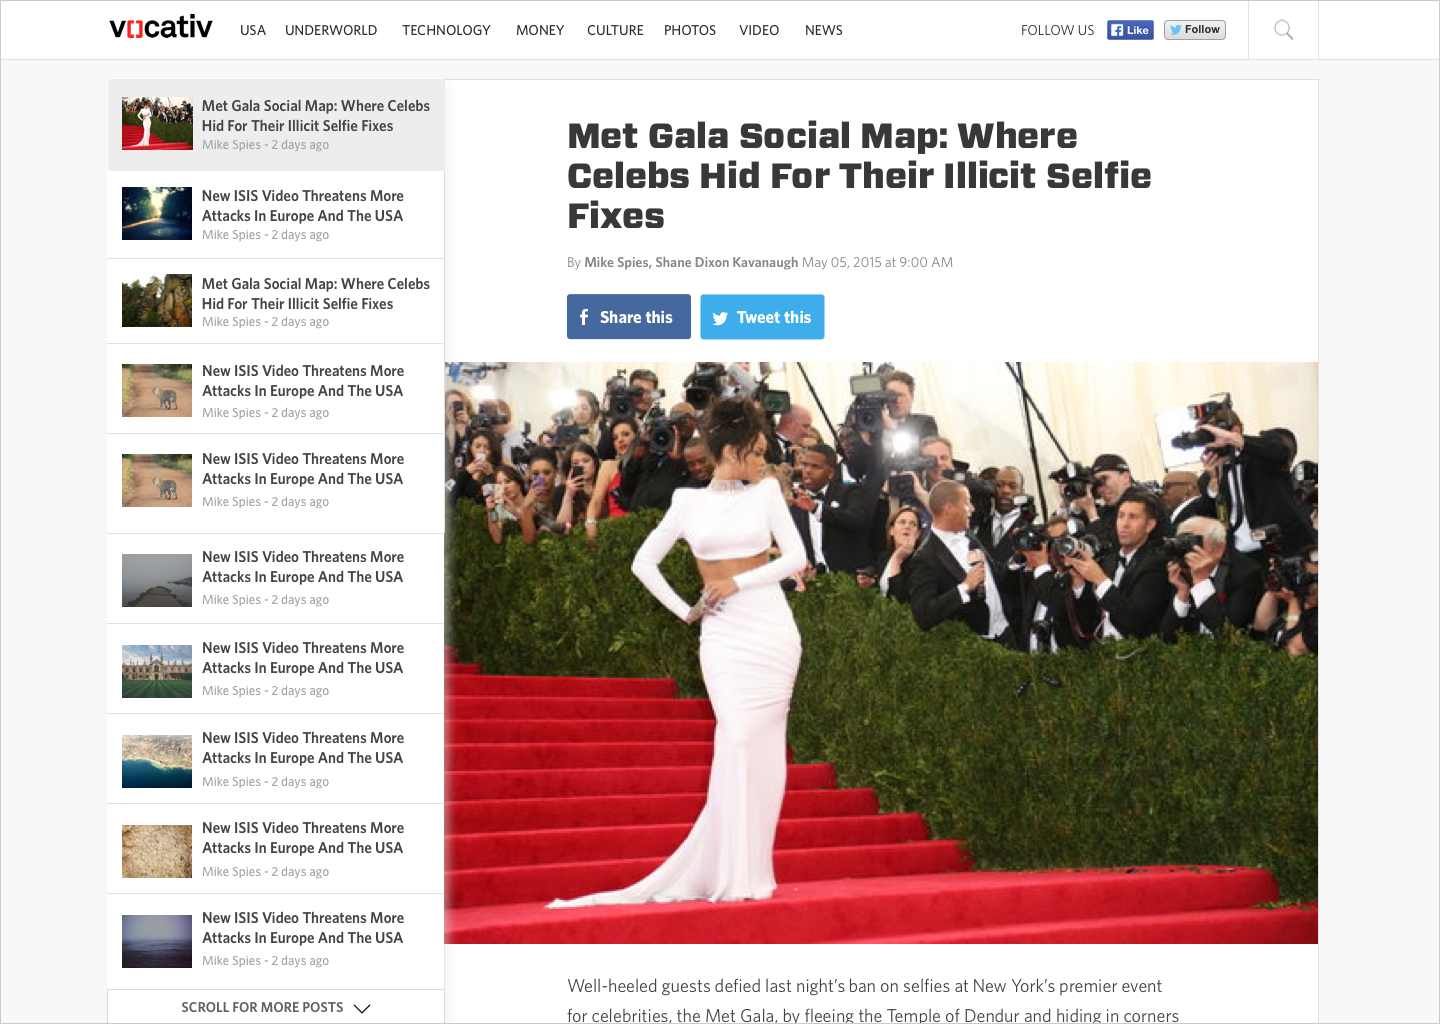
Task: Click the Shane Dixon Kavanaugh author link
Action: (726, 262)
